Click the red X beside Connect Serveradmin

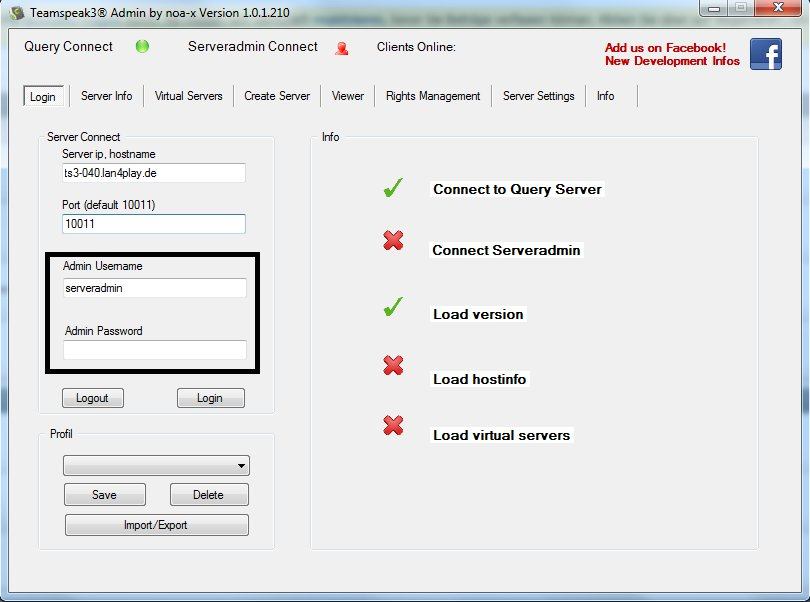(x=393, y=240)
